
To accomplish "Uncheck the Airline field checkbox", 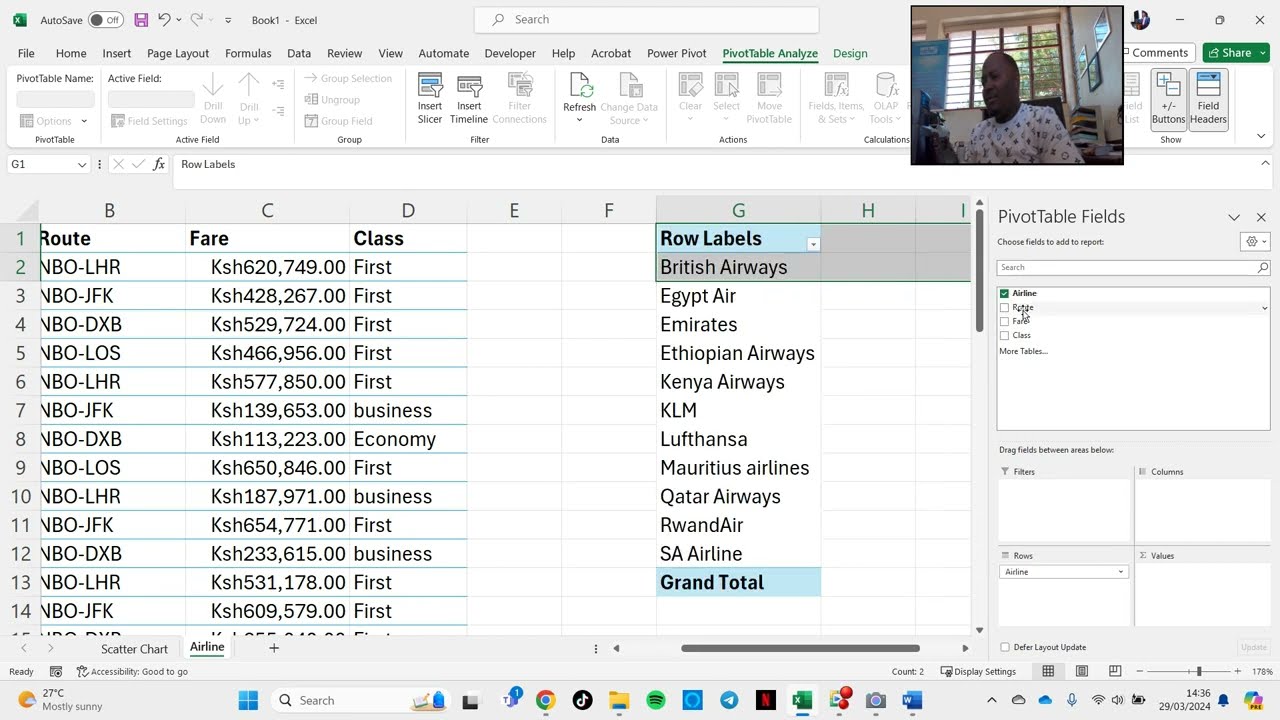I will click(1004, 293).
